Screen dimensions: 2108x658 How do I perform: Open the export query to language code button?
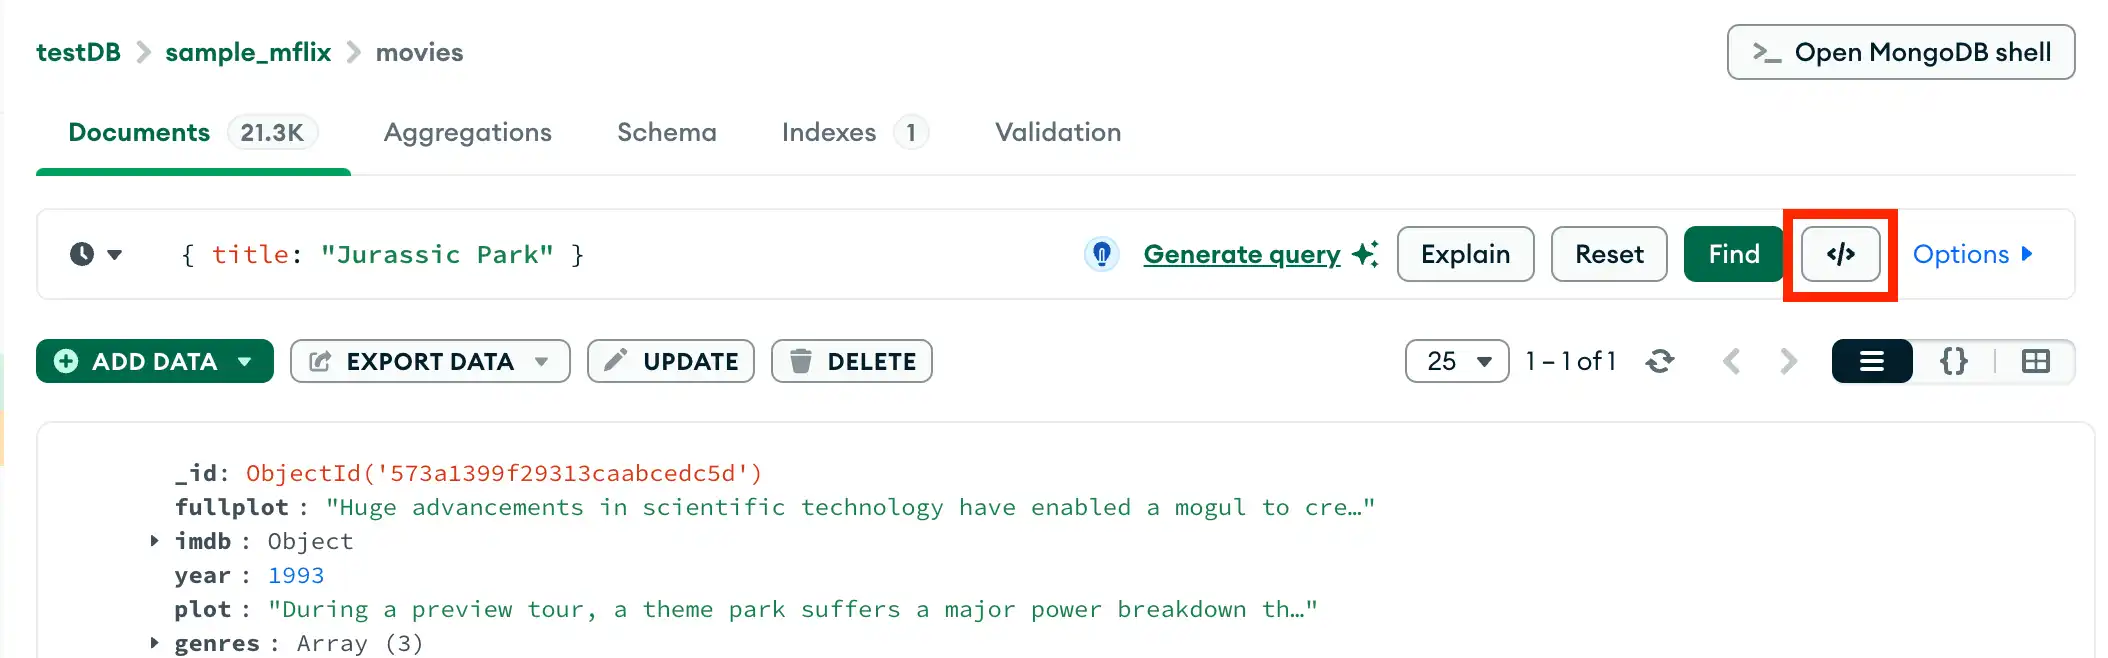[1840, 254]
